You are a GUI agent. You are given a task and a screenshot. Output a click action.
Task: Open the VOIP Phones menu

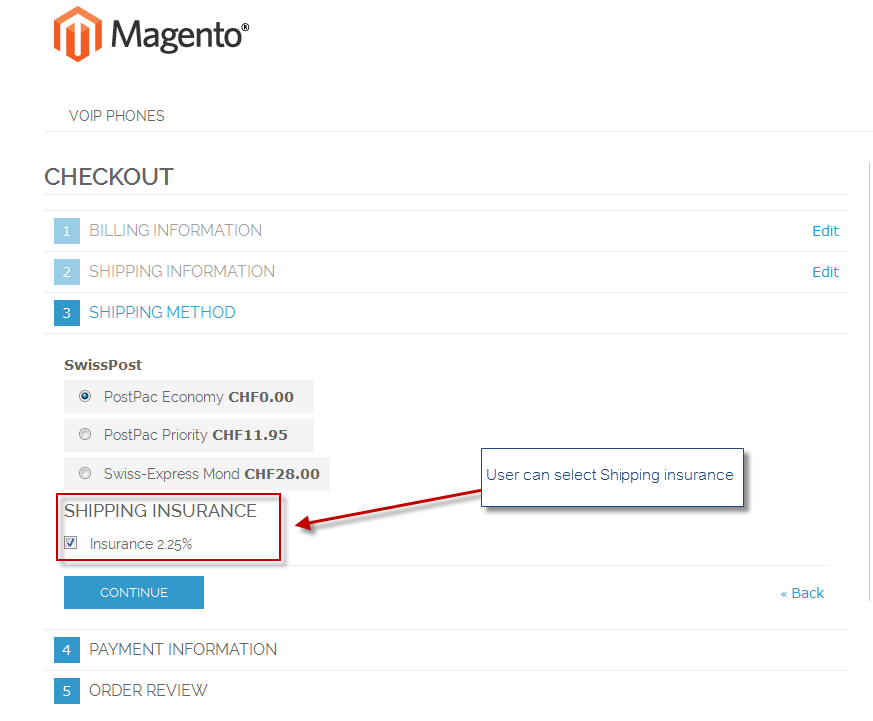coord(117,116)
